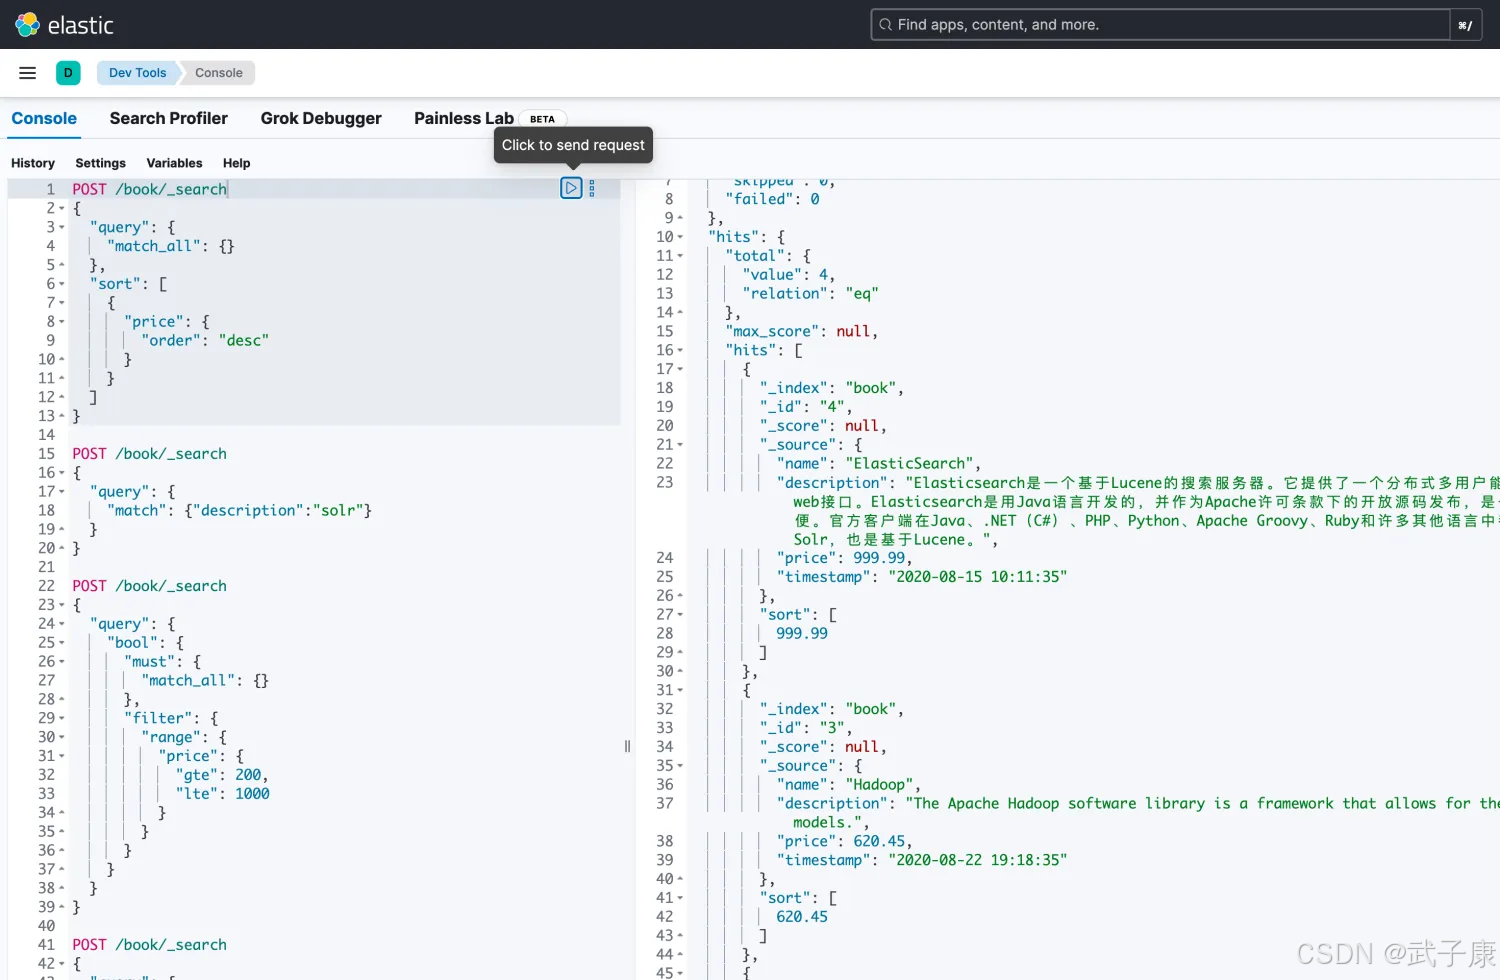
Task: Click the panel resize divider handle
Action: pyautogui.click(x=627, y=746)
